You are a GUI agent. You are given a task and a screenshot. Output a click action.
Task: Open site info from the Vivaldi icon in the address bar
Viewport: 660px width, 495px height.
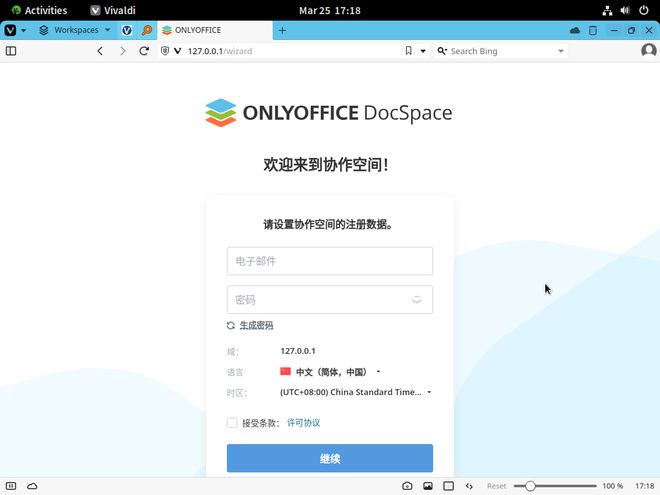[178, 51]
